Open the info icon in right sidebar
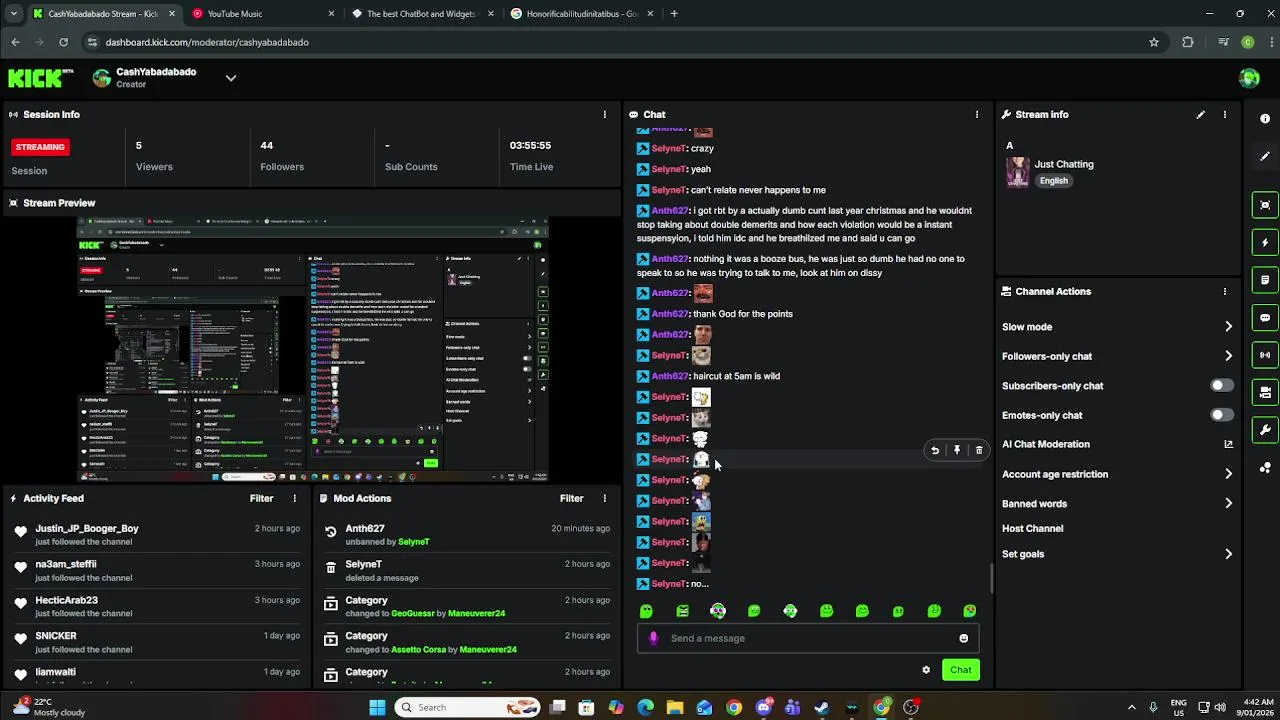This screenshot has height=720, width=1280. pos(1265,118)
